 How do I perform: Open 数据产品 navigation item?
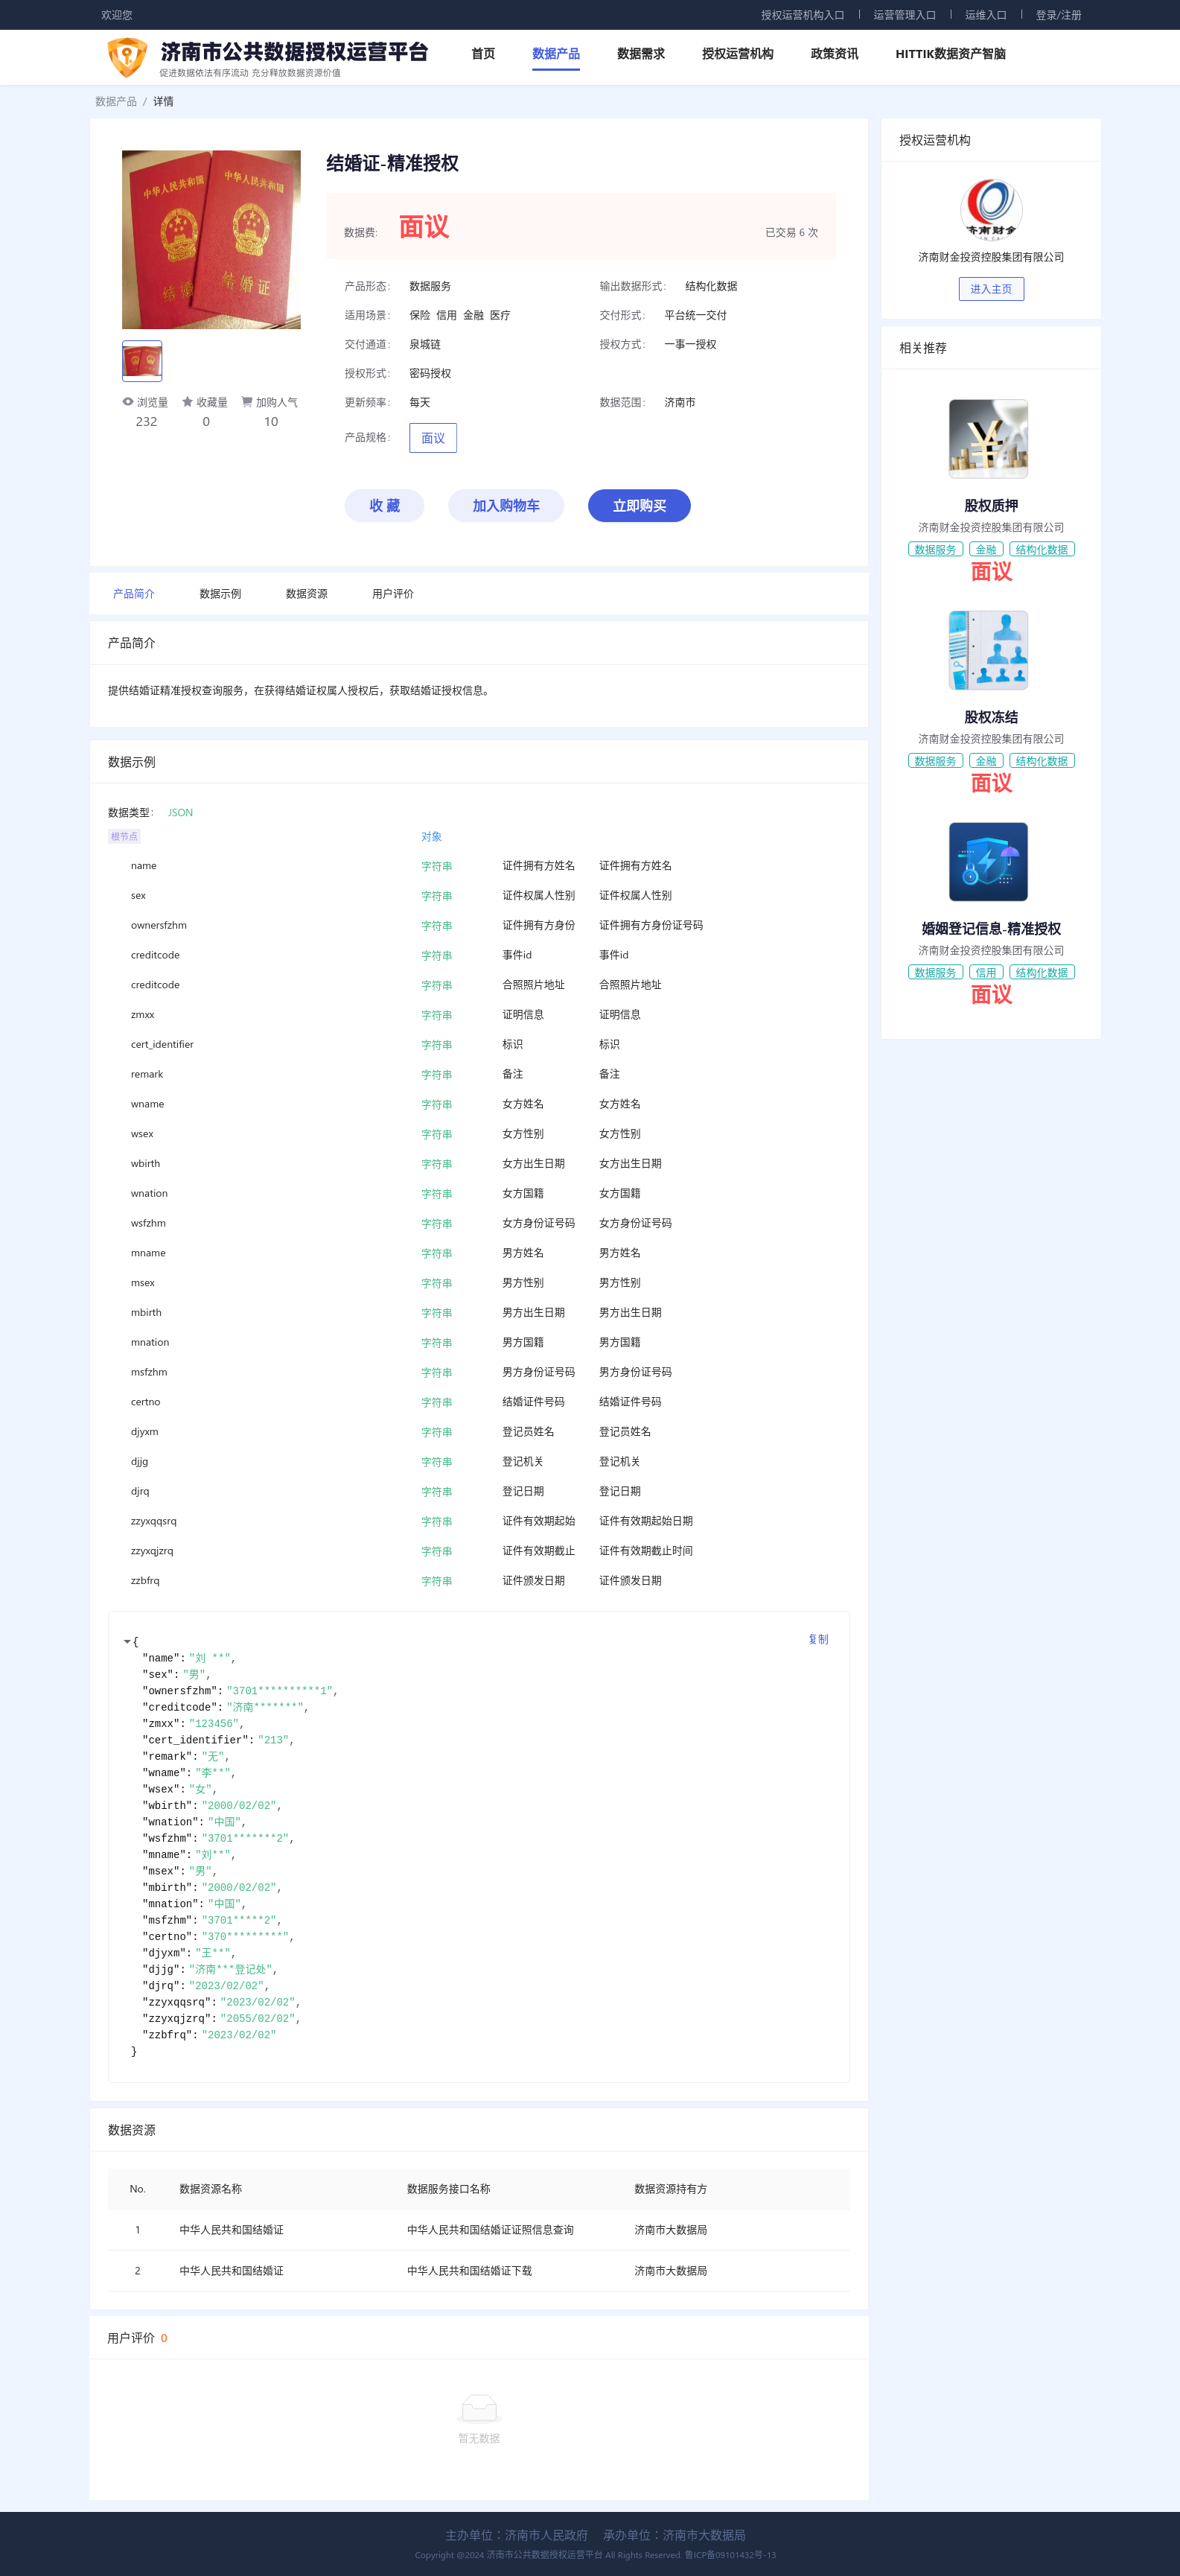556,54
